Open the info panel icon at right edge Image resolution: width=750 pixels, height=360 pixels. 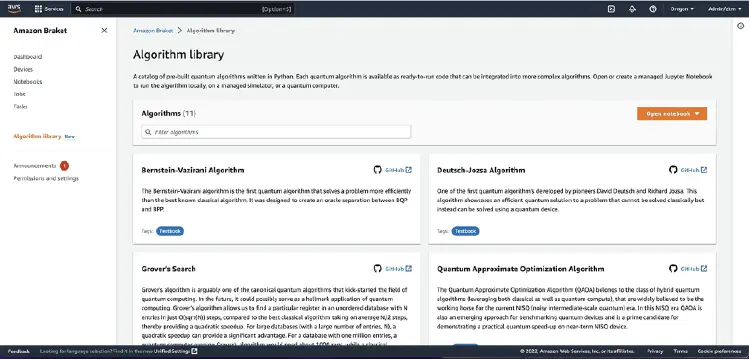tap(741, 26)
